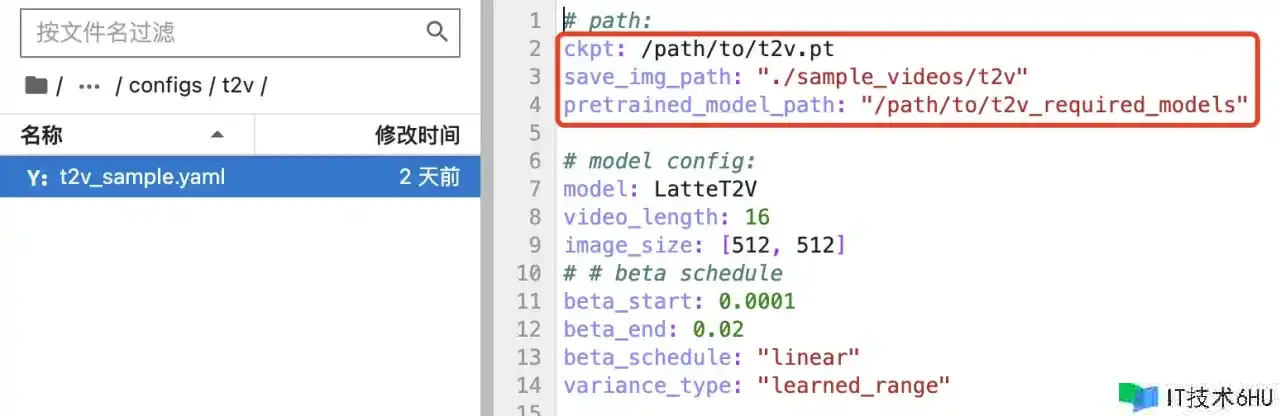Click the pretrained_model_path string value

[x=1054, y=105]
